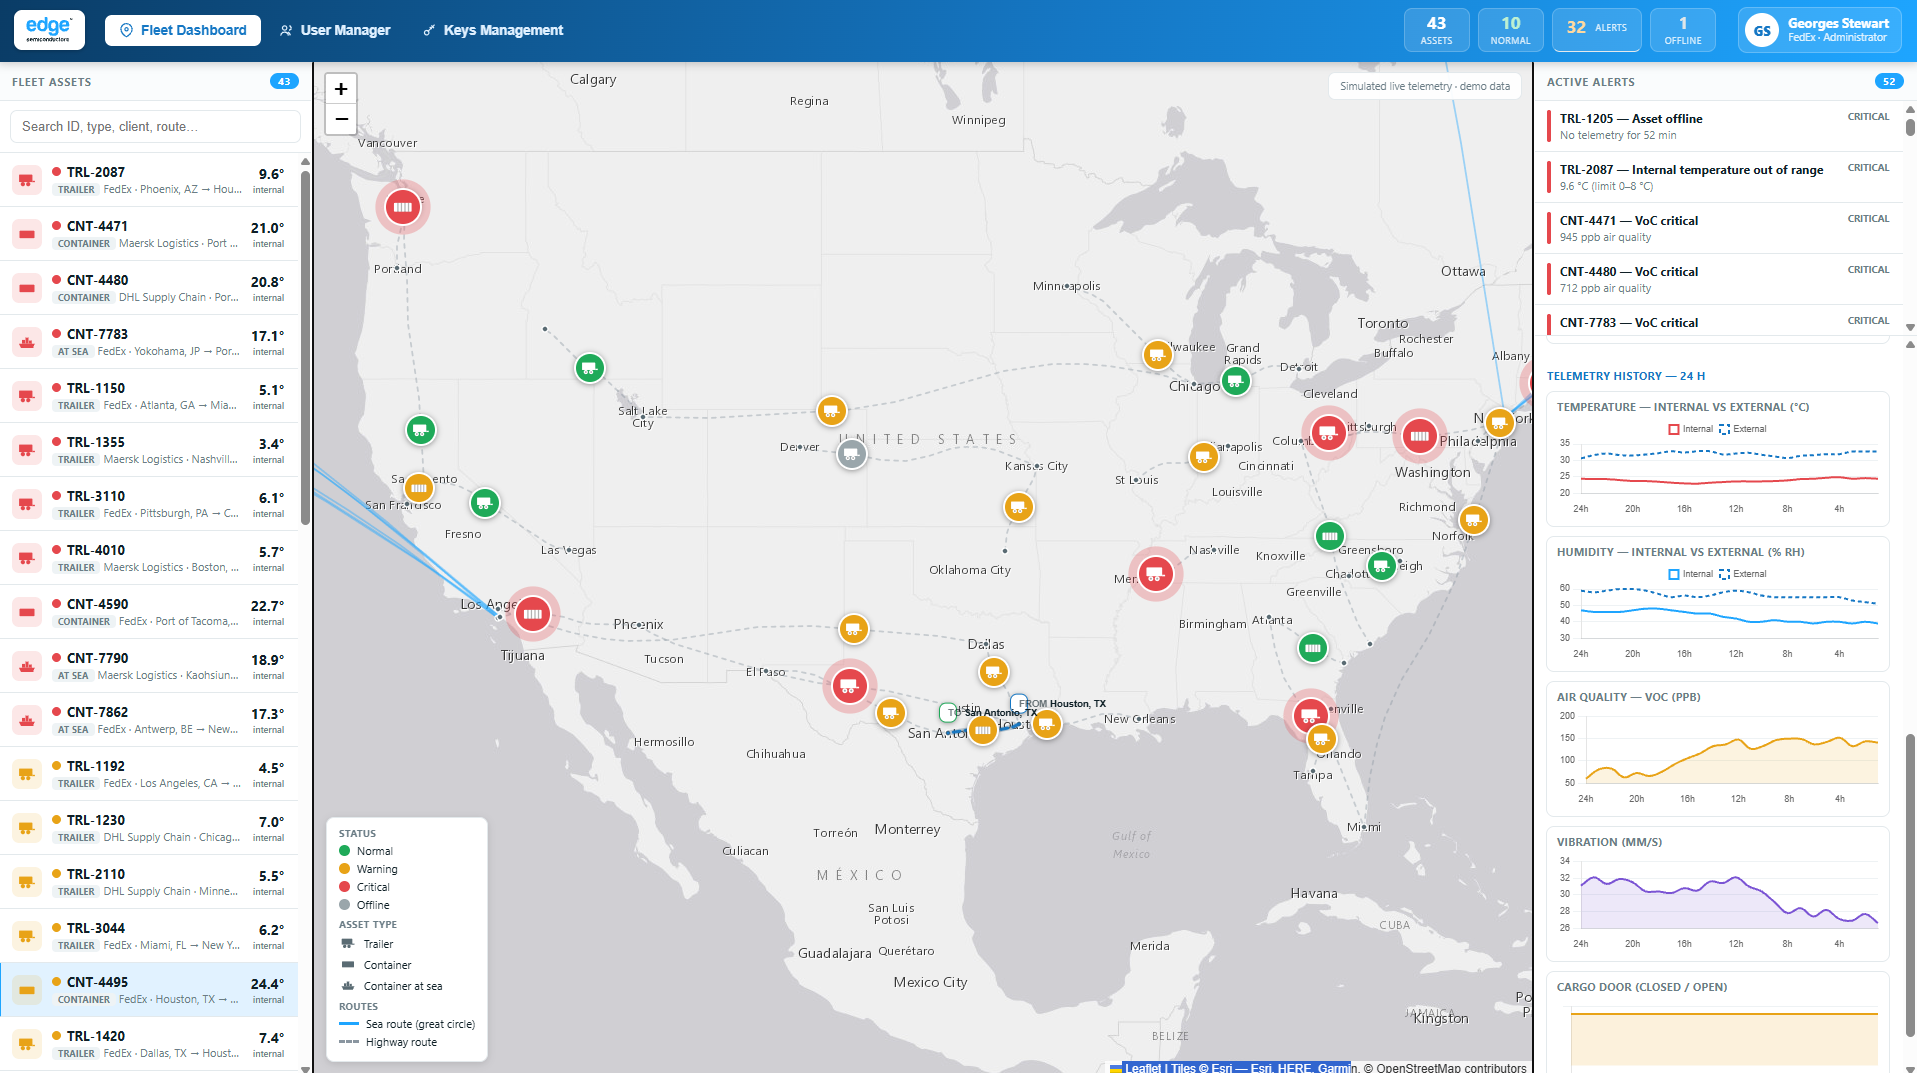This screenshot has height=1073, width=1917.
Task: Click warning marker near Dallas
Action: 993,672
